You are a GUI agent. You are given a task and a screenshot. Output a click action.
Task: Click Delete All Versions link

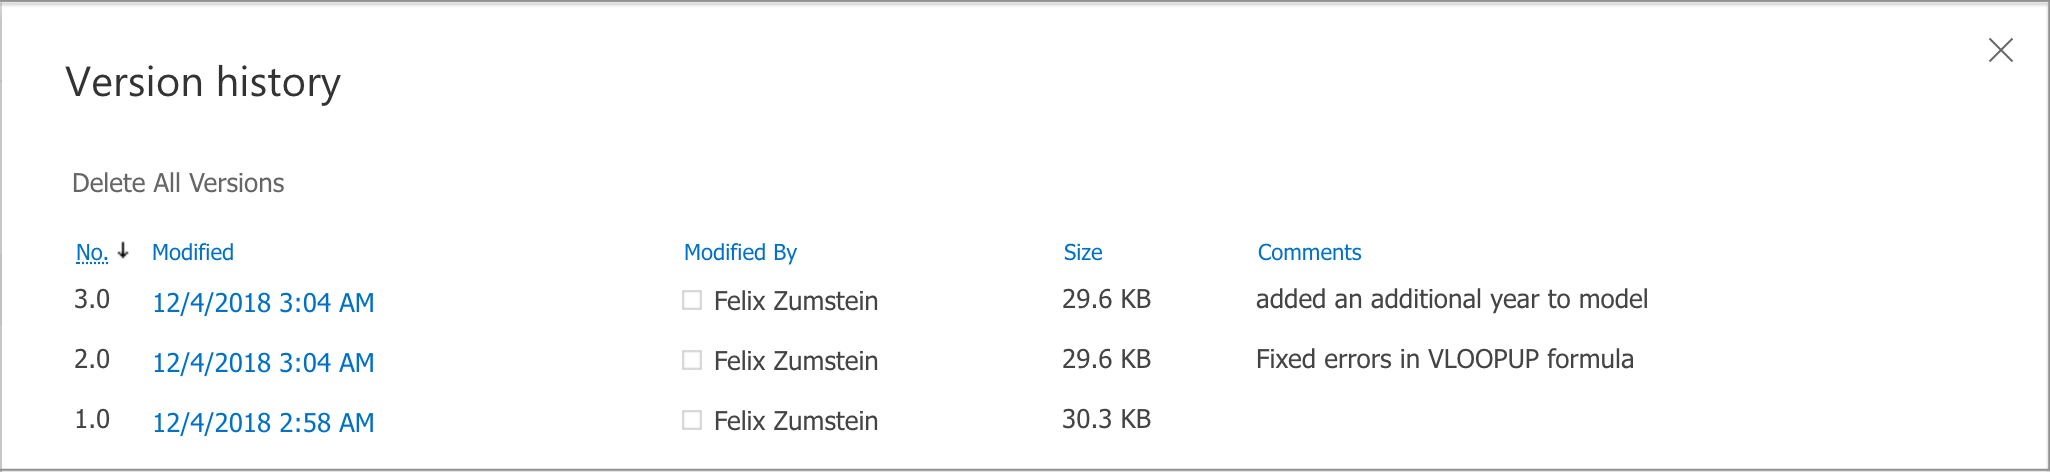click(178, 183)
